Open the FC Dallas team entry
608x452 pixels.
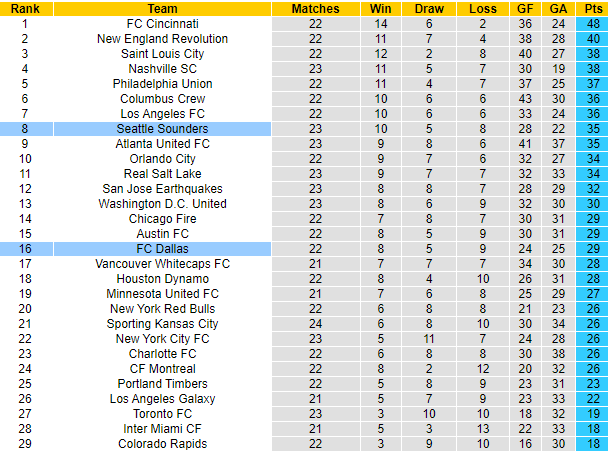pos(163,248)
